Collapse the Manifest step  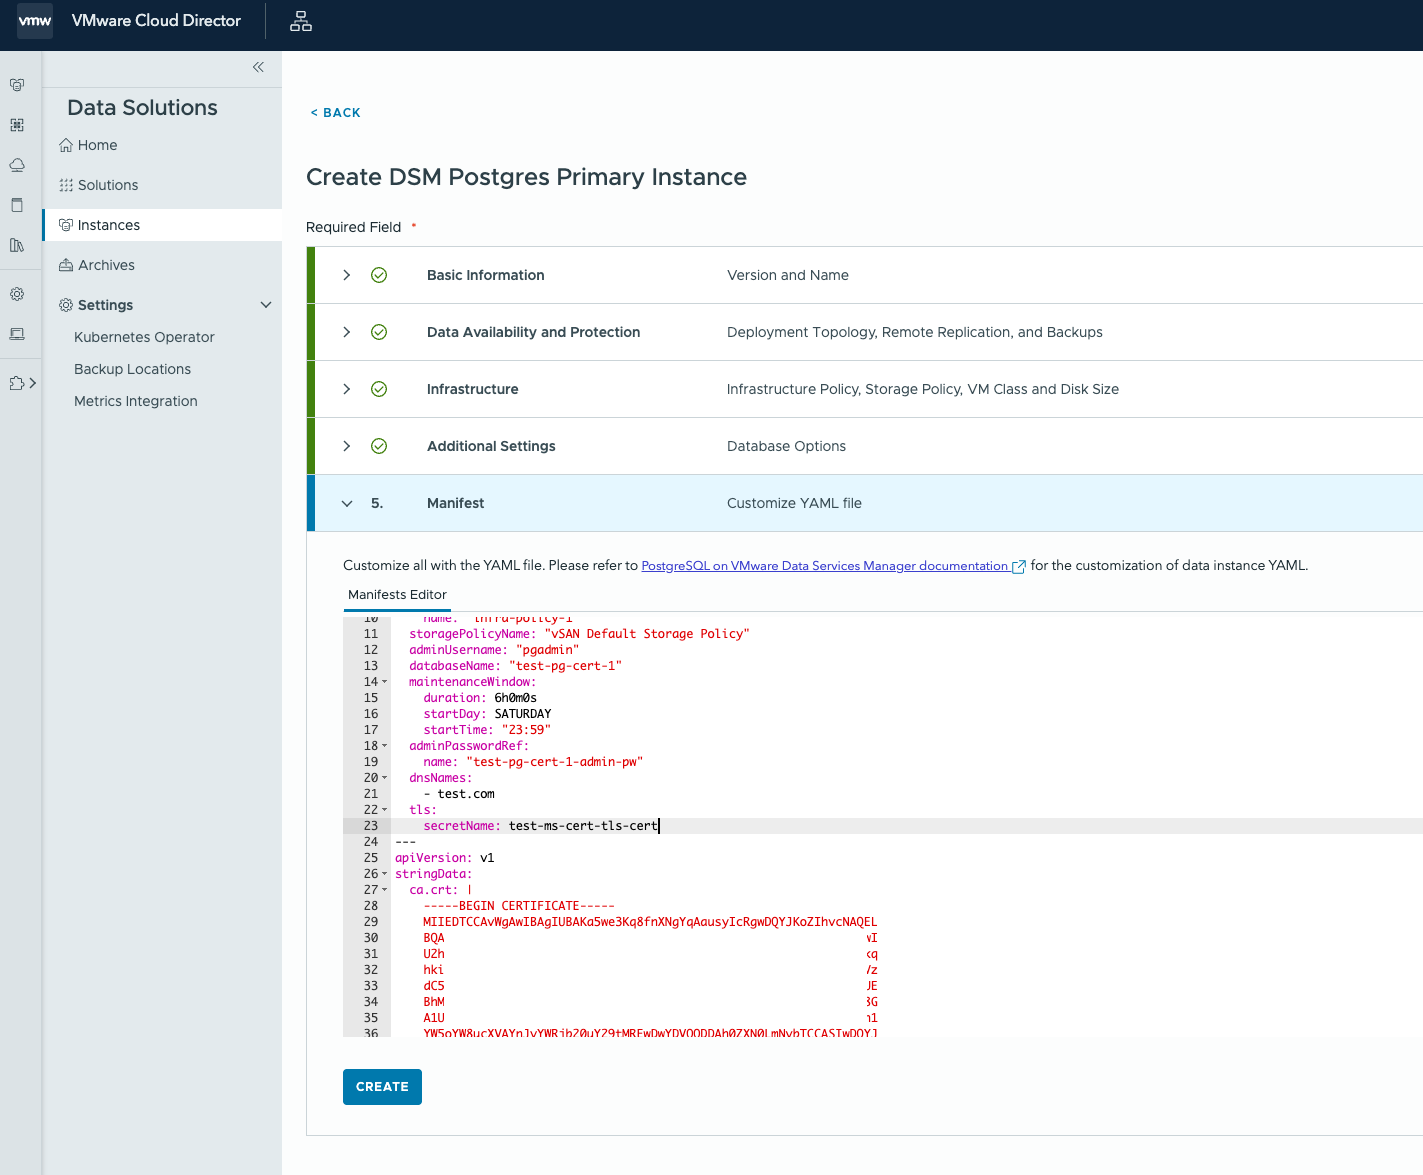[347, 503]
